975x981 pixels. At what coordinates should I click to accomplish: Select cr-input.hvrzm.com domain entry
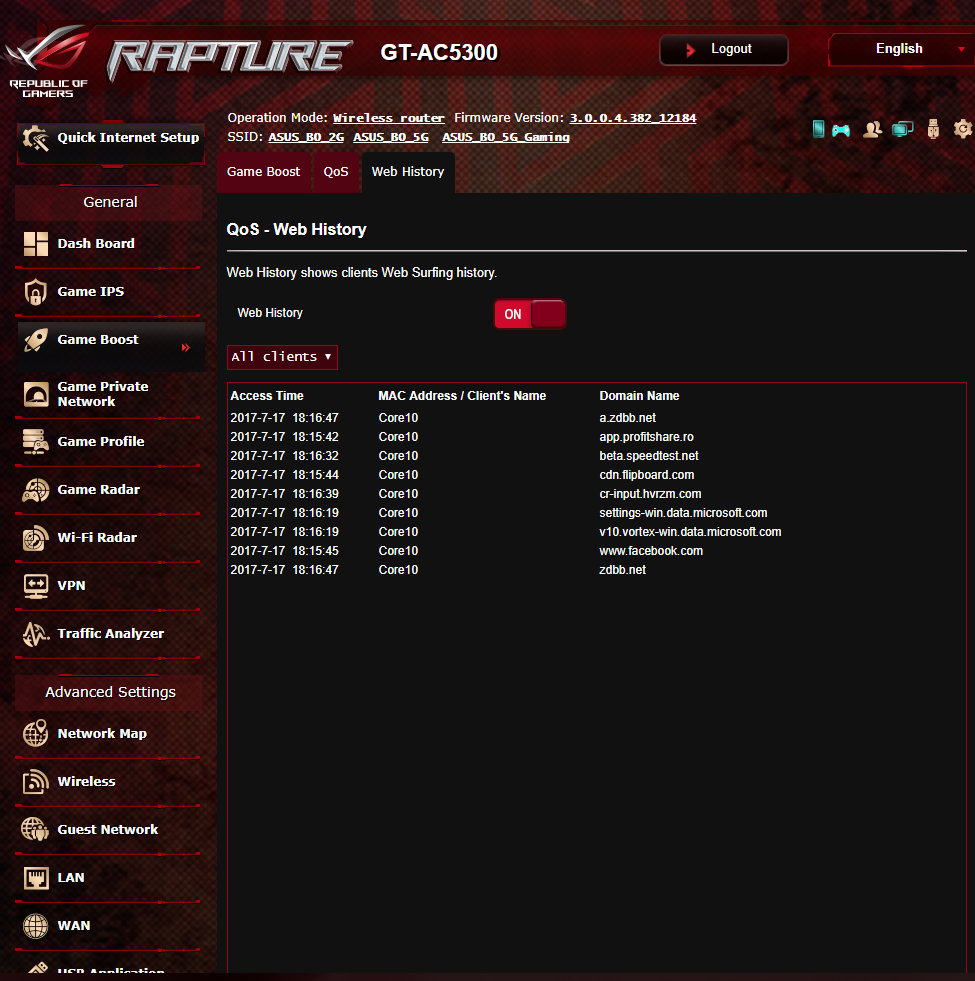(x=650, y=494)
